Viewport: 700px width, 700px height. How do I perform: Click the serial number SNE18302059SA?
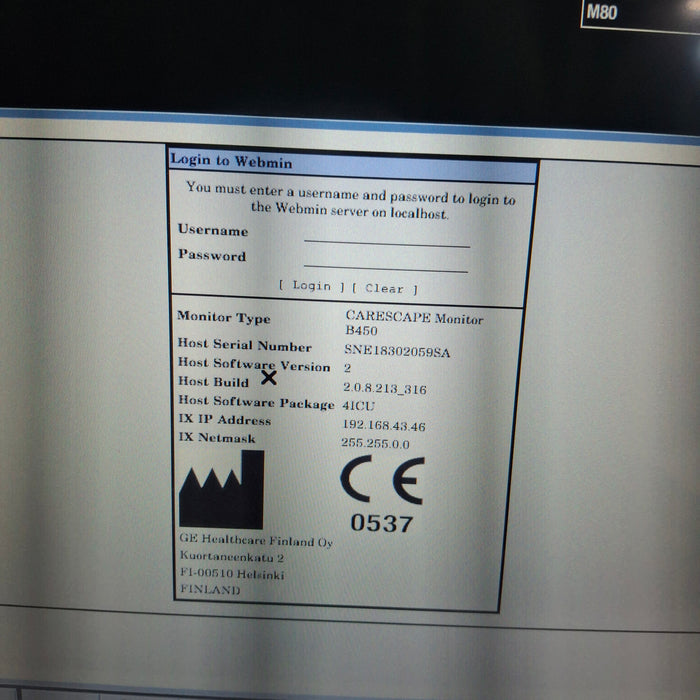pyautogui.click(x=397, y=351)
